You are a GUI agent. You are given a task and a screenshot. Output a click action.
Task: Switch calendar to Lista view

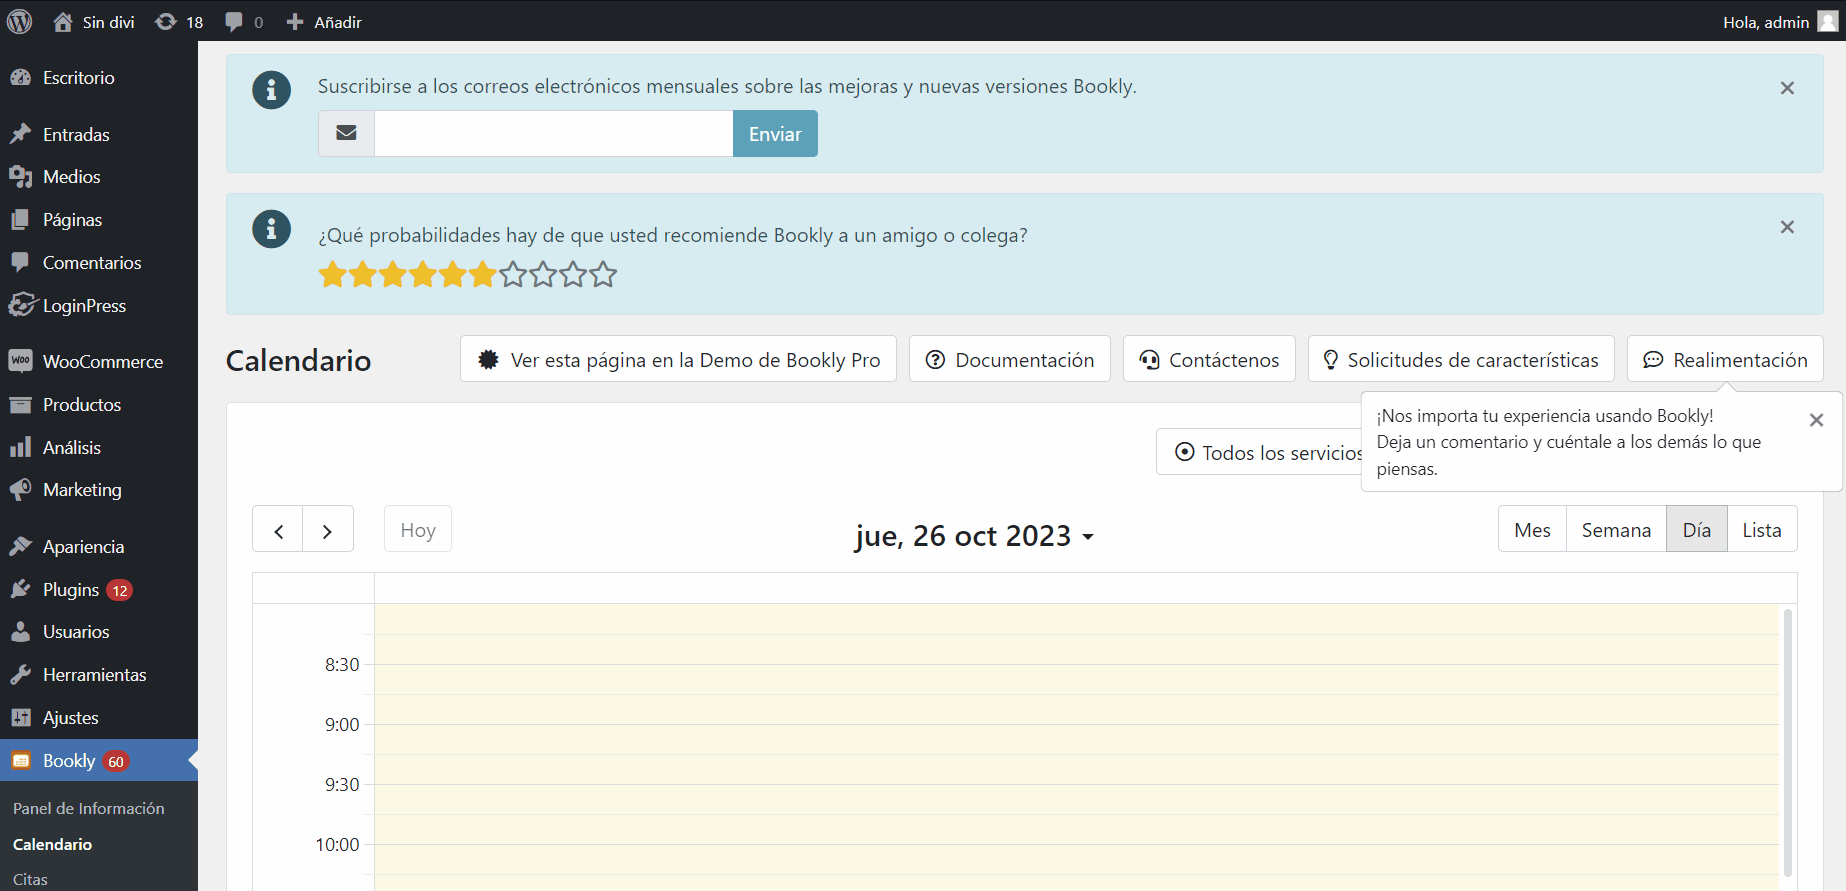1761,530
